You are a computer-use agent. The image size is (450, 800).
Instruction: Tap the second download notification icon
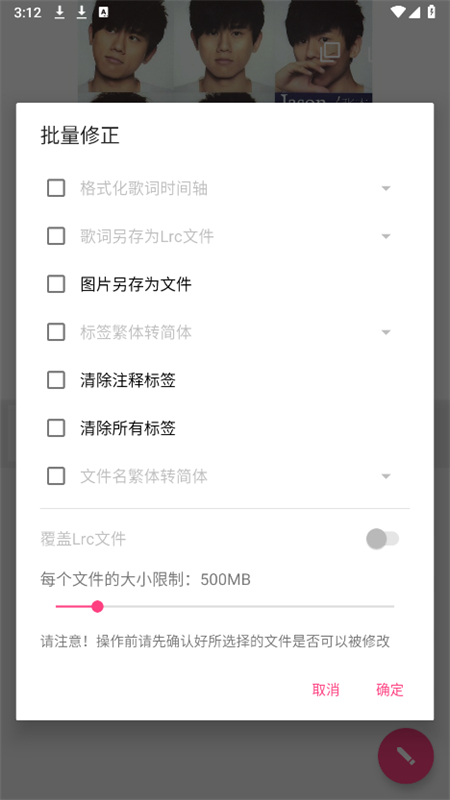82,12
